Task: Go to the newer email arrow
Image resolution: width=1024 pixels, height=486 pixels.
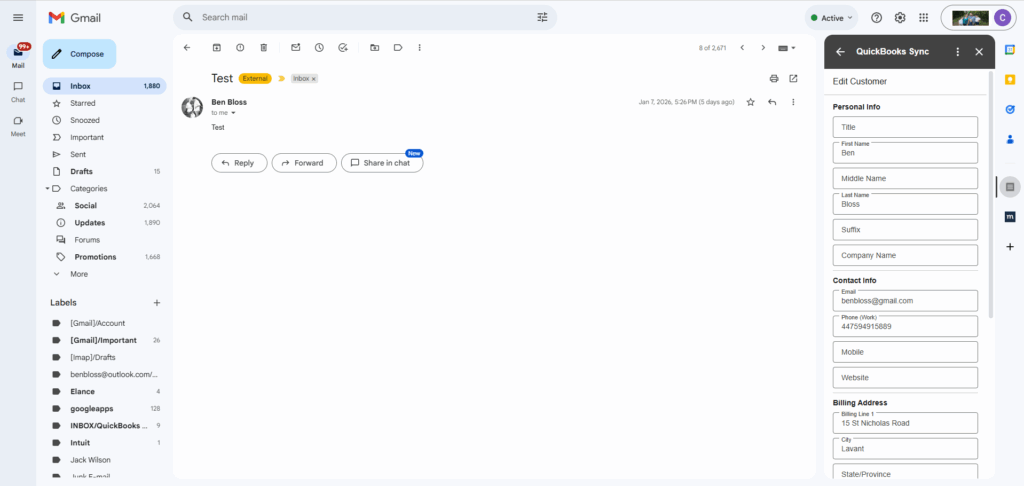Action: [742, 48]
